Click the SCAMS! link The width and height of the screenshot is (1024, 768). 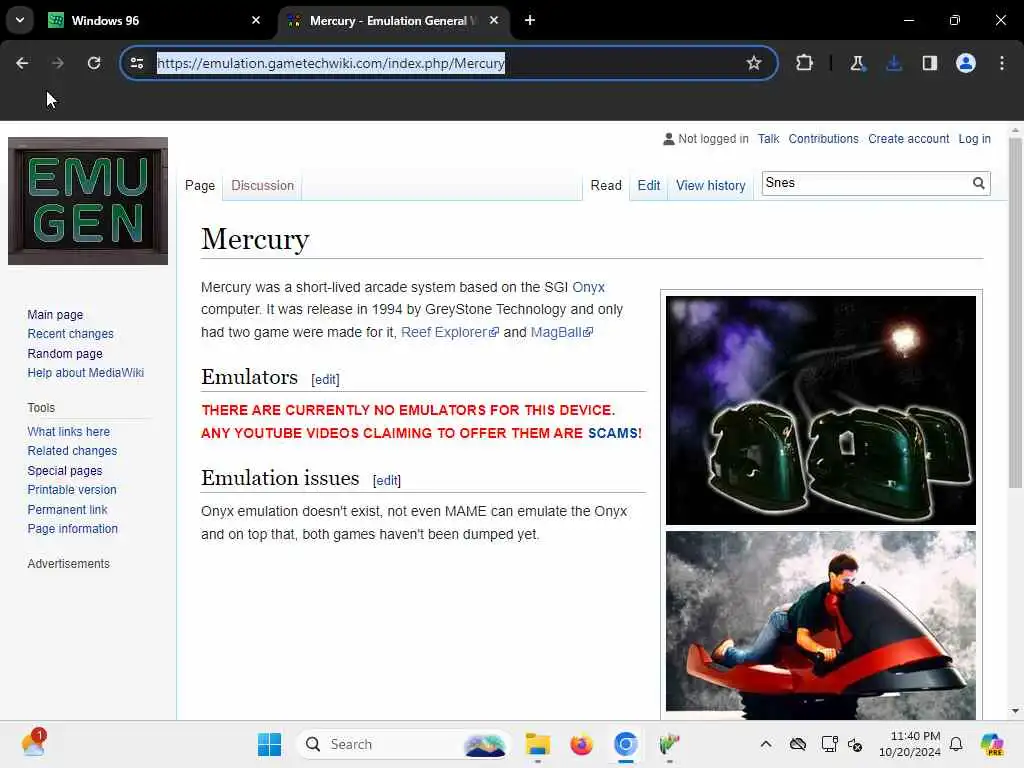(x=615, y=434)
